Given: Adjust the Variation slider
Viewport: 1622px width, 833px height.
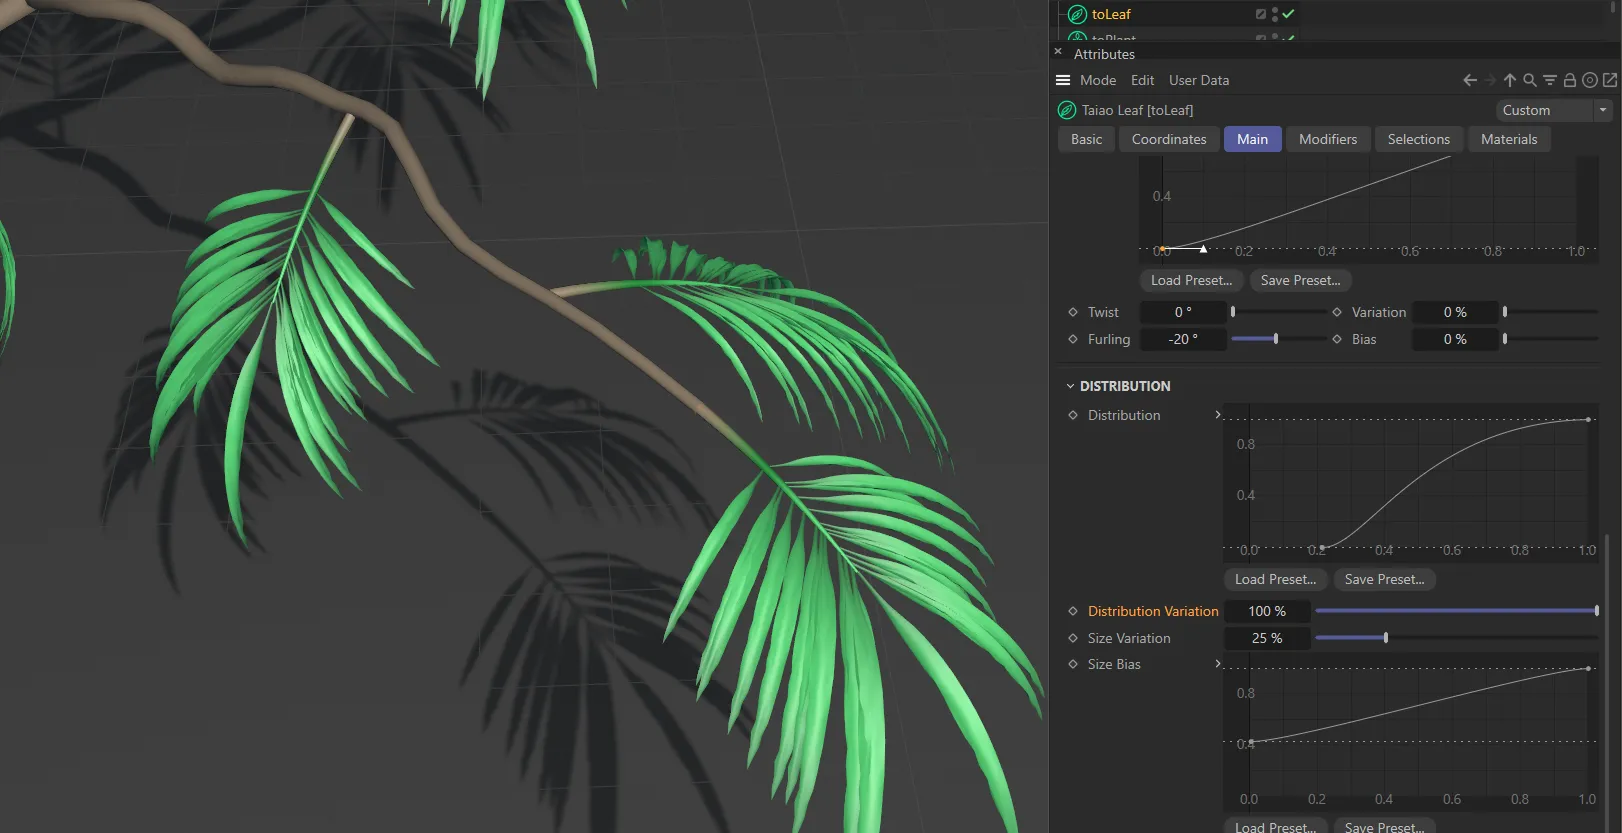Looking at the screenshot, I should pyautogui.click(x=1550, y=312).
